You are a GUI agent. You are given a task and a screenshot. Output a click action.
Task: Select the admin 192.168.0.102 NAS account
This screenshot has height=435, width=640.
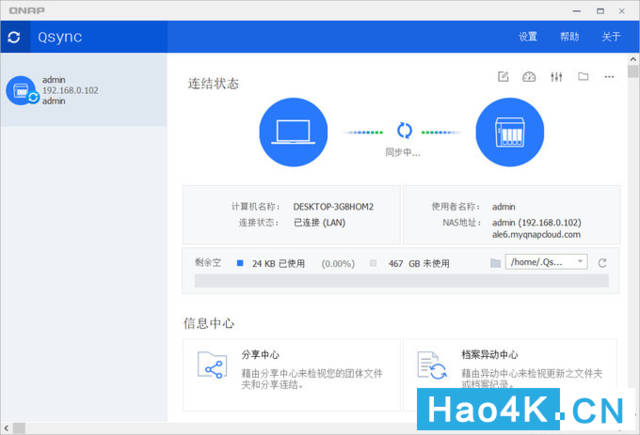[84, 90]
